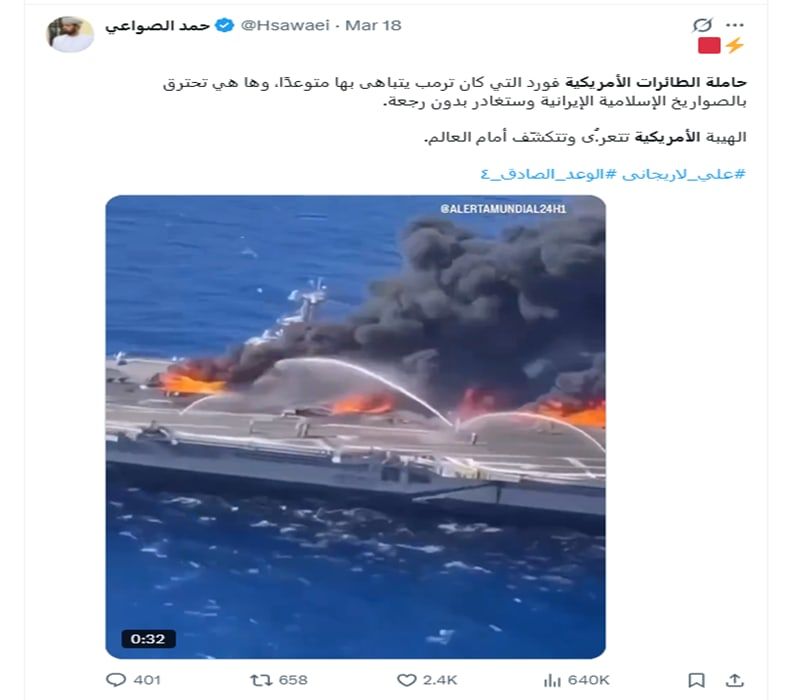
Task: Open the Mar 18 timestamp link
Action: click(373, 25)
